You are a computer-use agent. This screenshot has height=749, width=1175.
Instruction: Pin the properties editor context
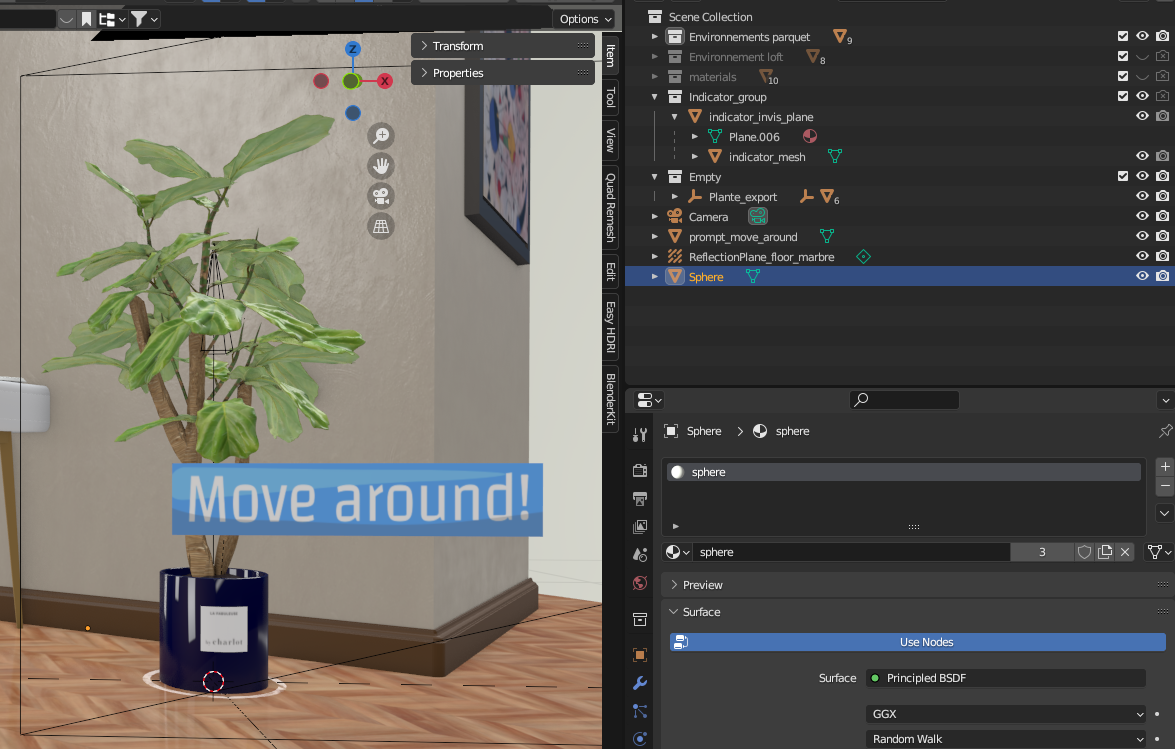[1165, 431]
